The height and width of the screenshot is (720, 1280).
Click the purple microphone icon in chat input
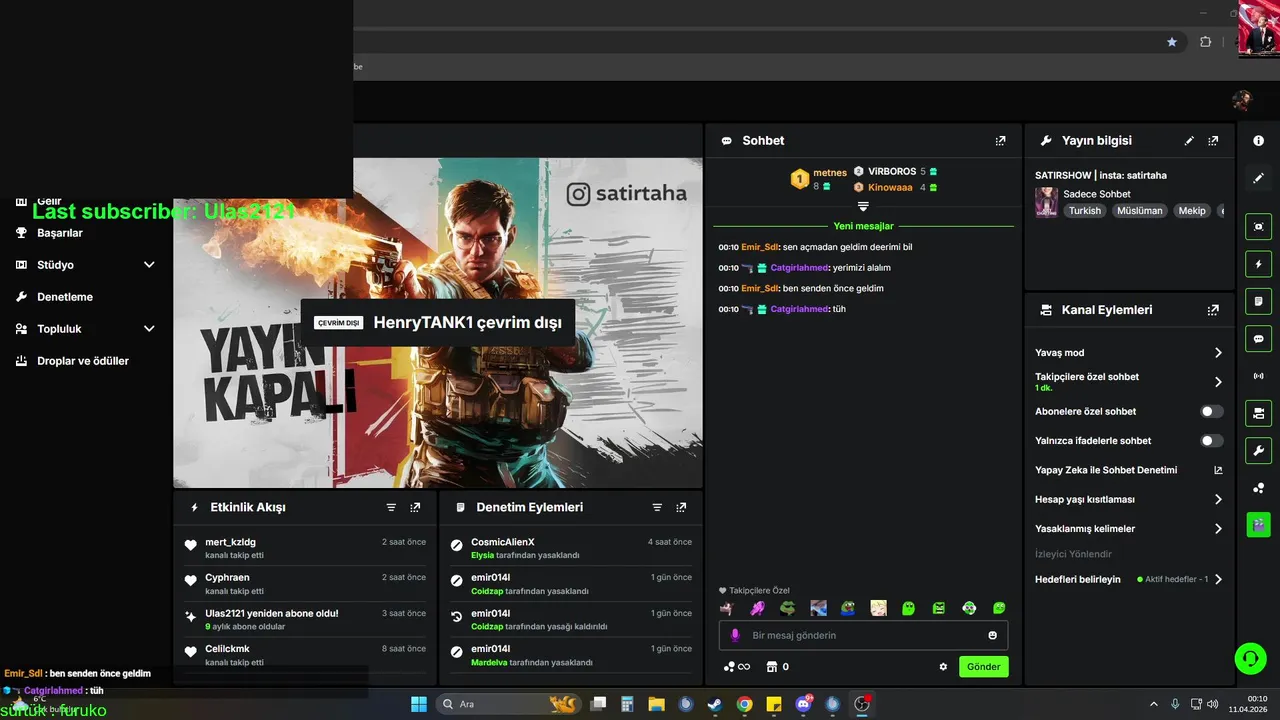(735, 635)
